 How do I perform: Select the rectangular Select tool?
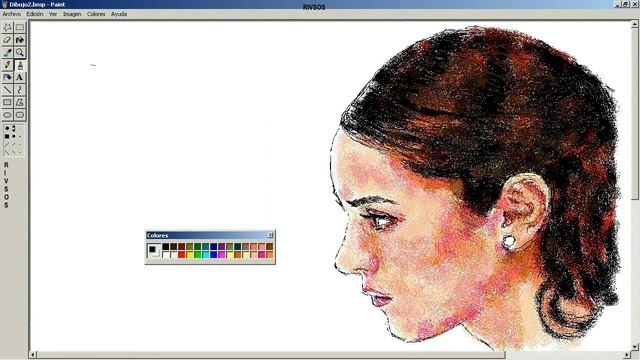tap(20, 28)
